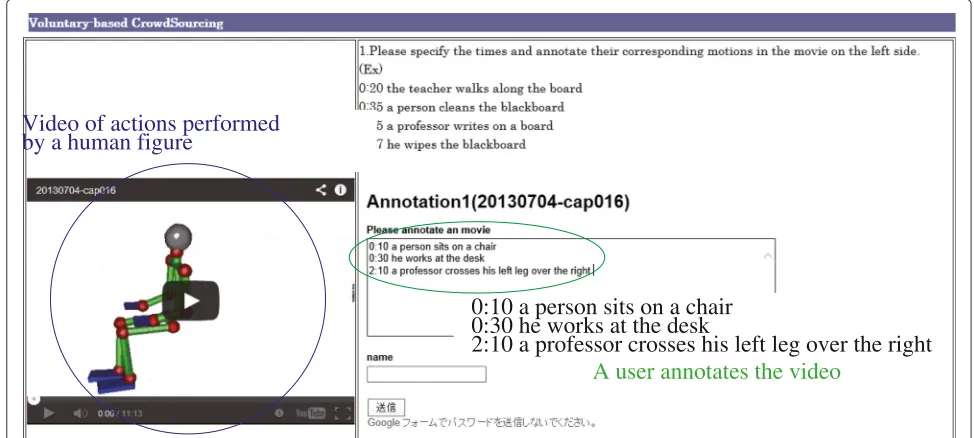Click the video time display 0:00 / 11:13
The height and width of the screenshot is (438, 974).
(120, 414)
